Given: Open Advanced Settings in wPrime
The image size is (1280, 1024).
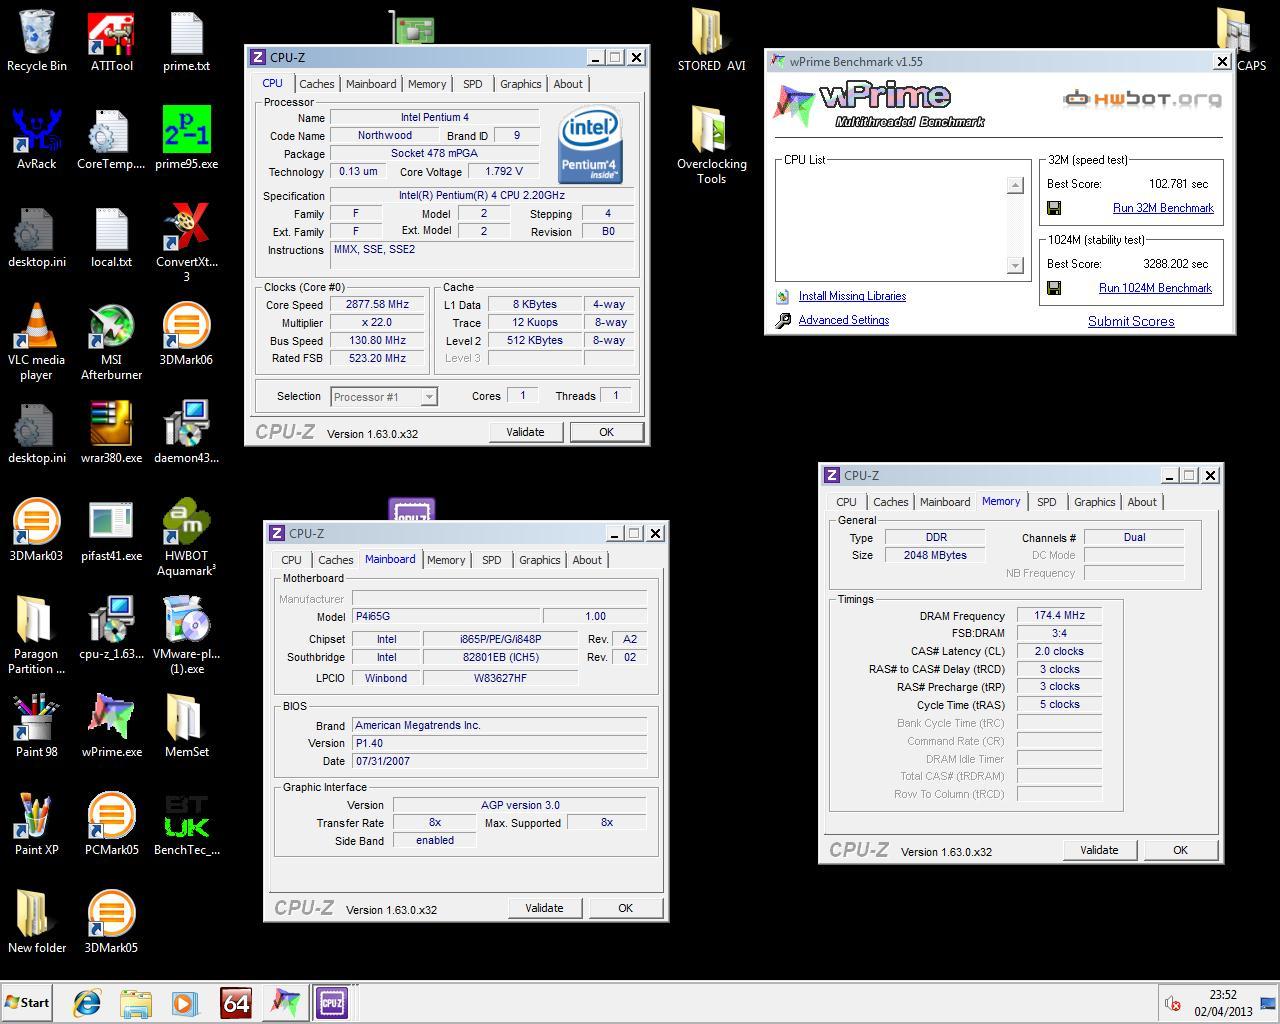Looking at the screenshot, I should (843, 320).
